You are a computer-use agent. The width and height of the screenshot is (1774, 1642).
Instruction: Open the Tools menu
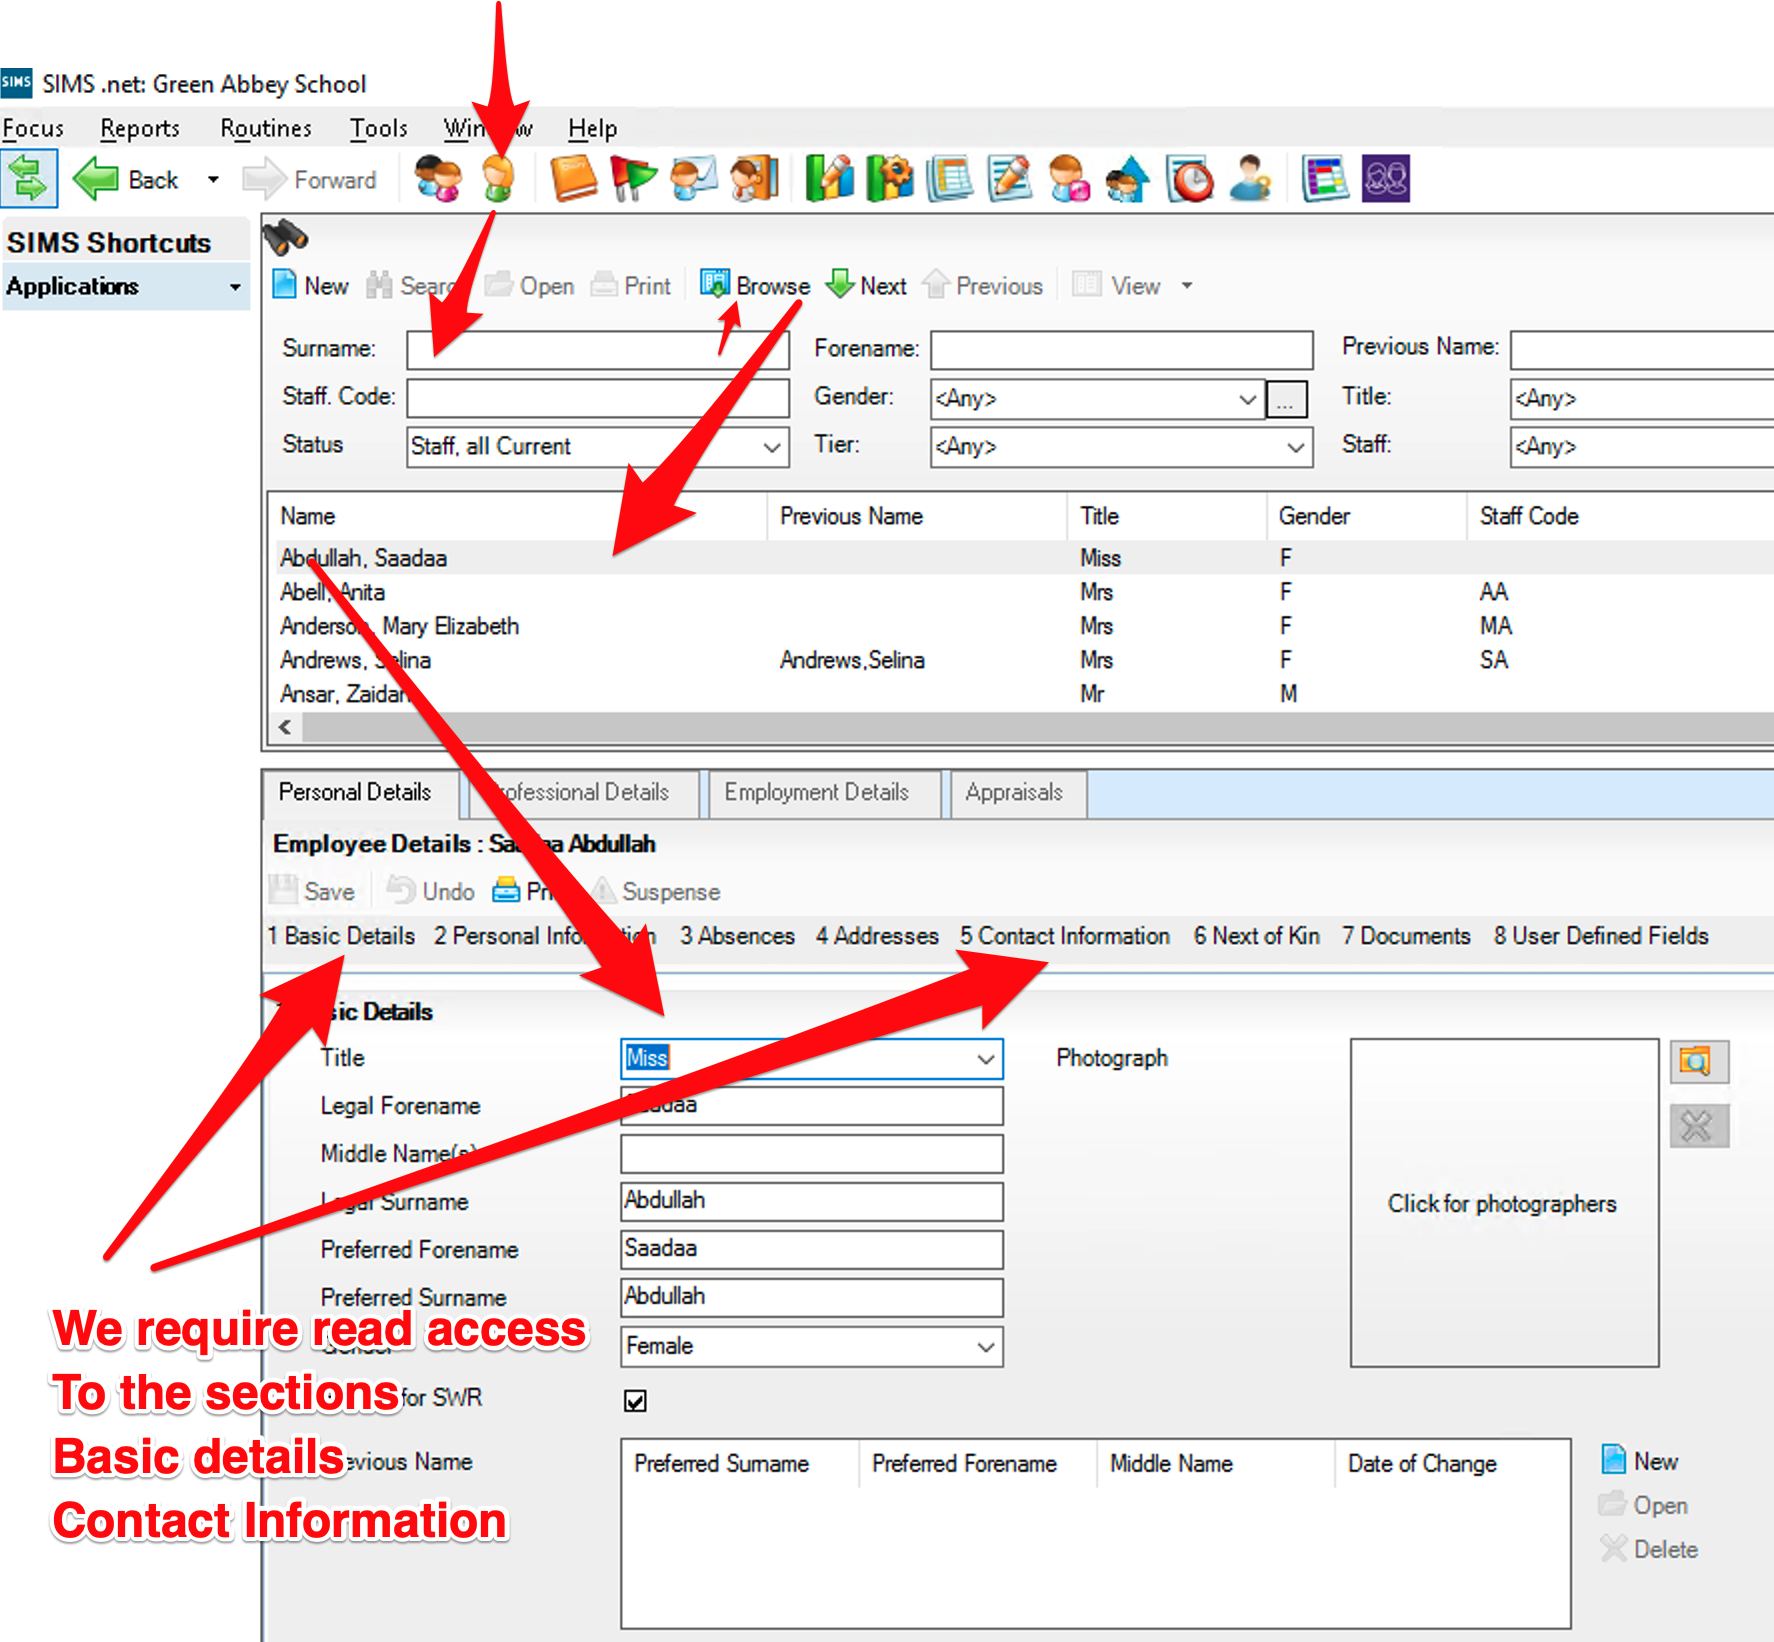pyautogui.click(x=379, y=128)
